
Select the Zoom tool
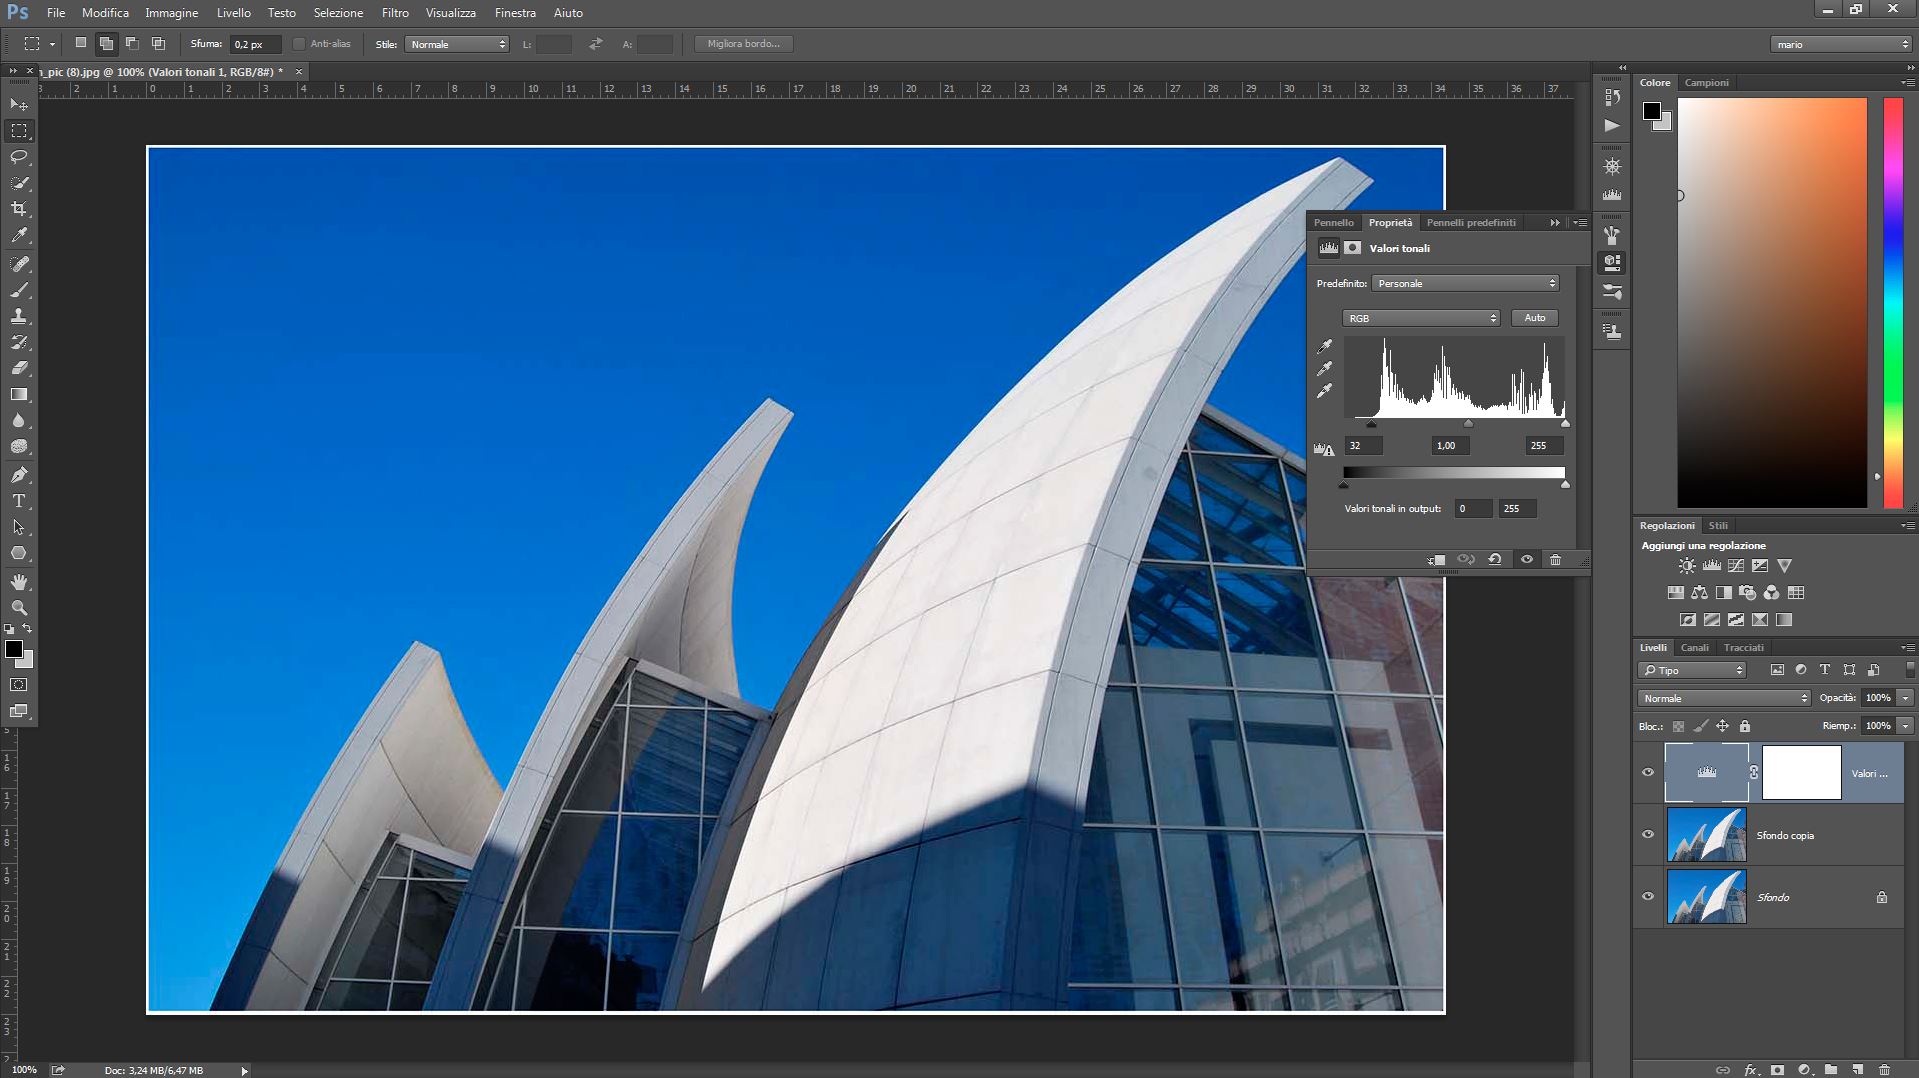point(19,608)
